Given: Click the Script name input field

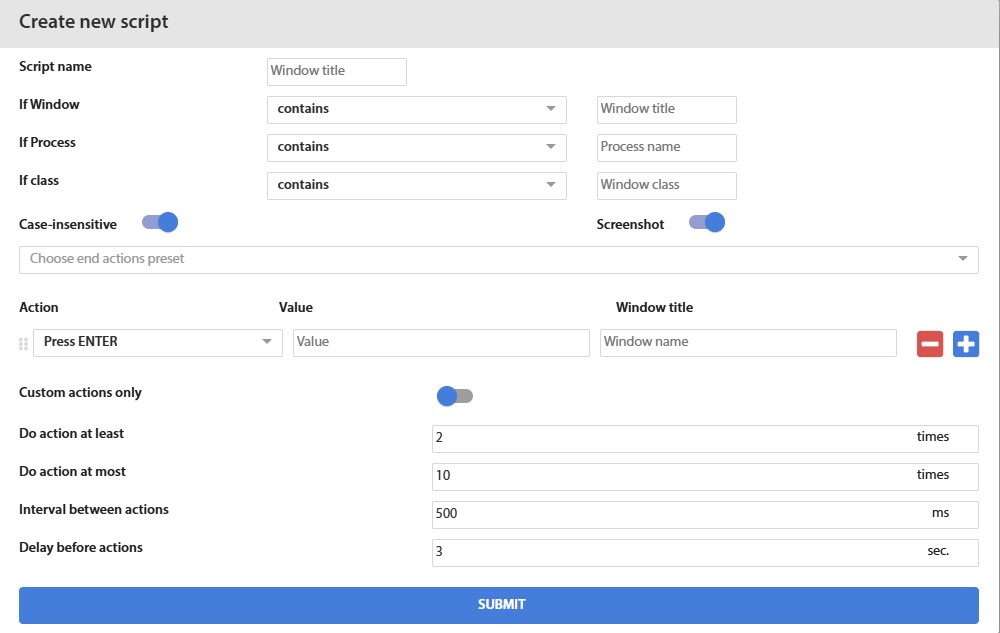Looking at the screenshot, I should point(336,71).
